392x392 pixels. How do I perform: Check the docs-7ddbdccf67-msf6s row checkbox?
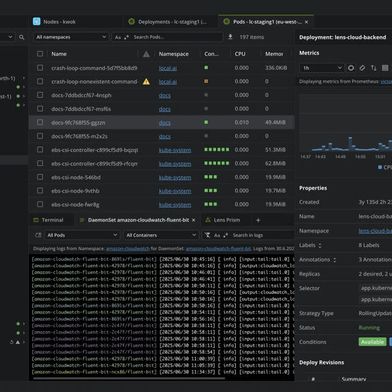[x=40, y=109]
